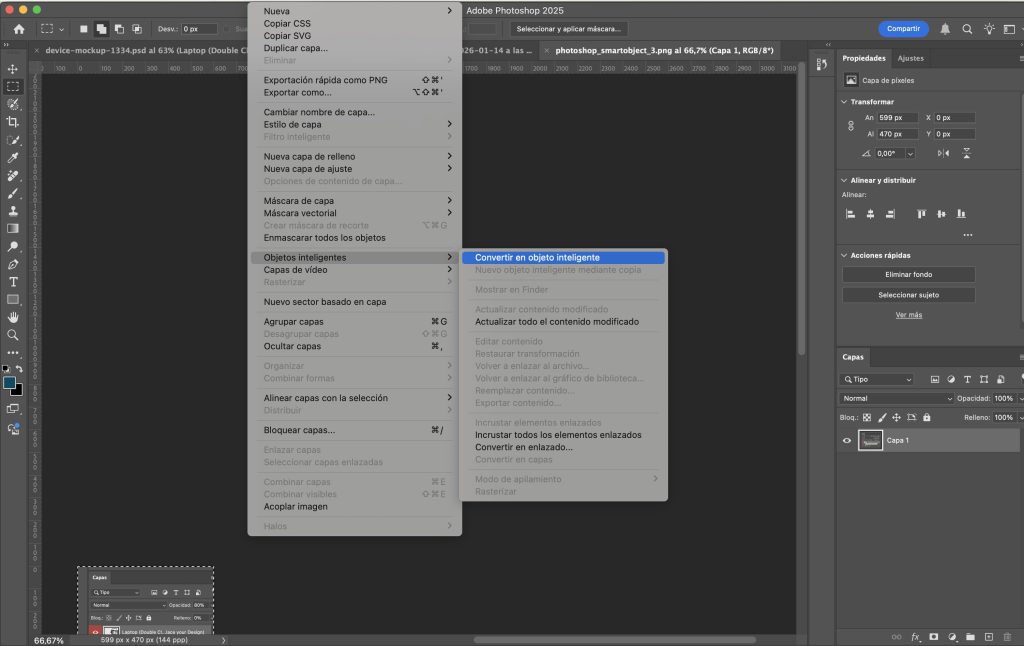
Task: Open the Tipo layer filter dropdown
Action: (x=878, y=380)
